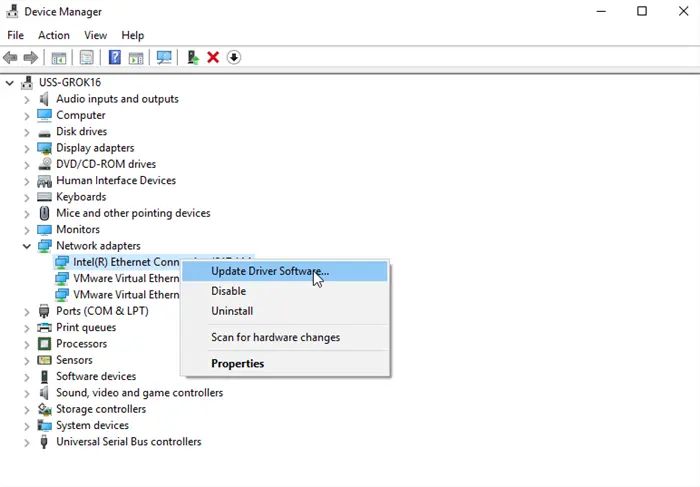
Task: Click the Audio inputs and outputs speaker icon
Action: tap(44, 99)
